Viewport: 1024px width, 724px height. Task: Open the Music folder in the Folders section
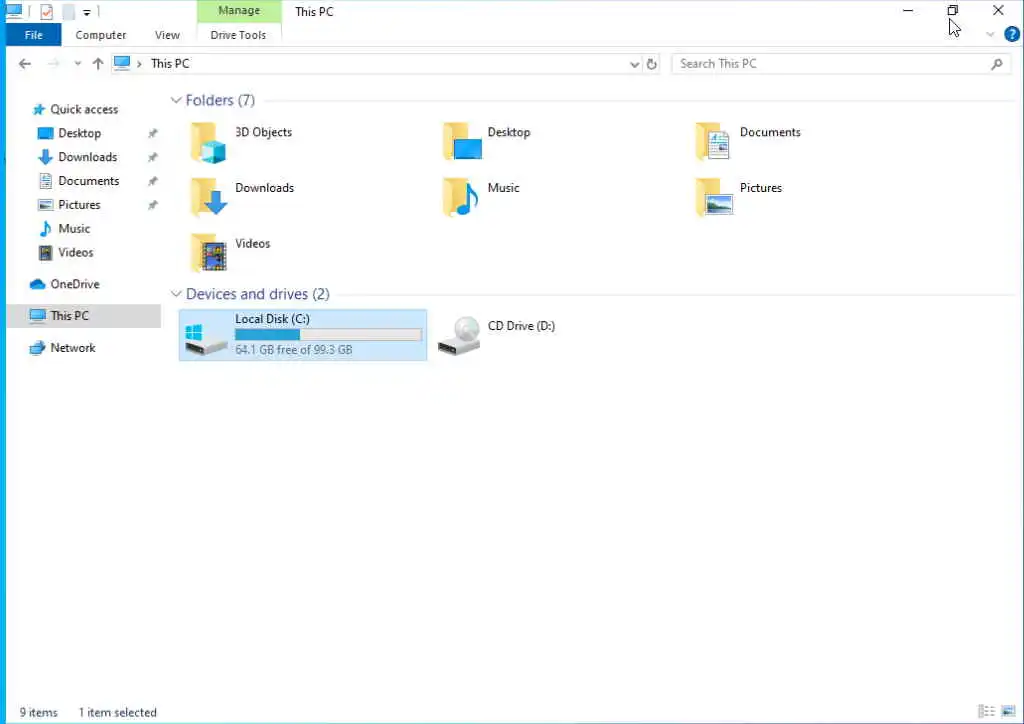click(461, 197)
